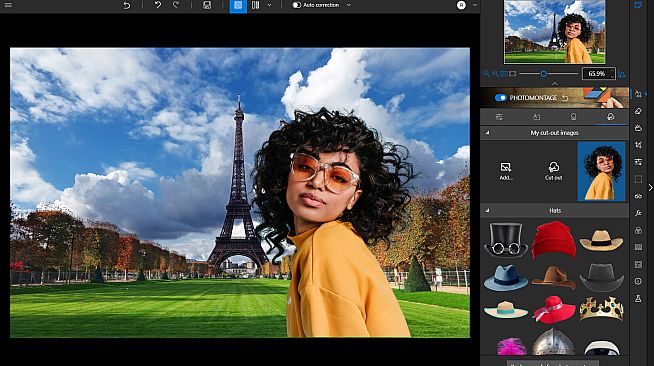Select the cut-out objects tab
Image resolution: width=654 pixels, height=366 pixels.
[610, 117]
